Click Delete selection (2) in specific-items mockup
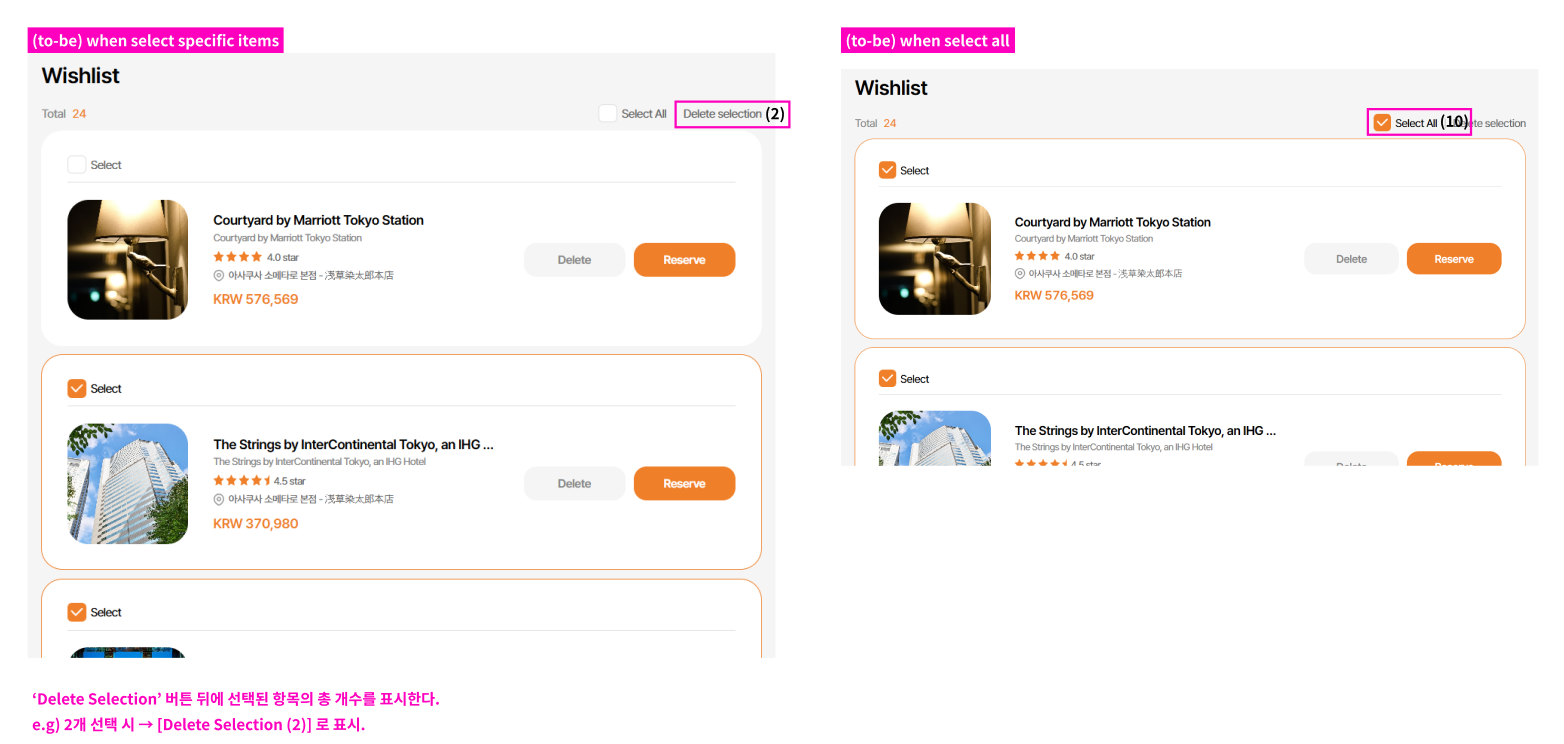 [x=733, y=114]
